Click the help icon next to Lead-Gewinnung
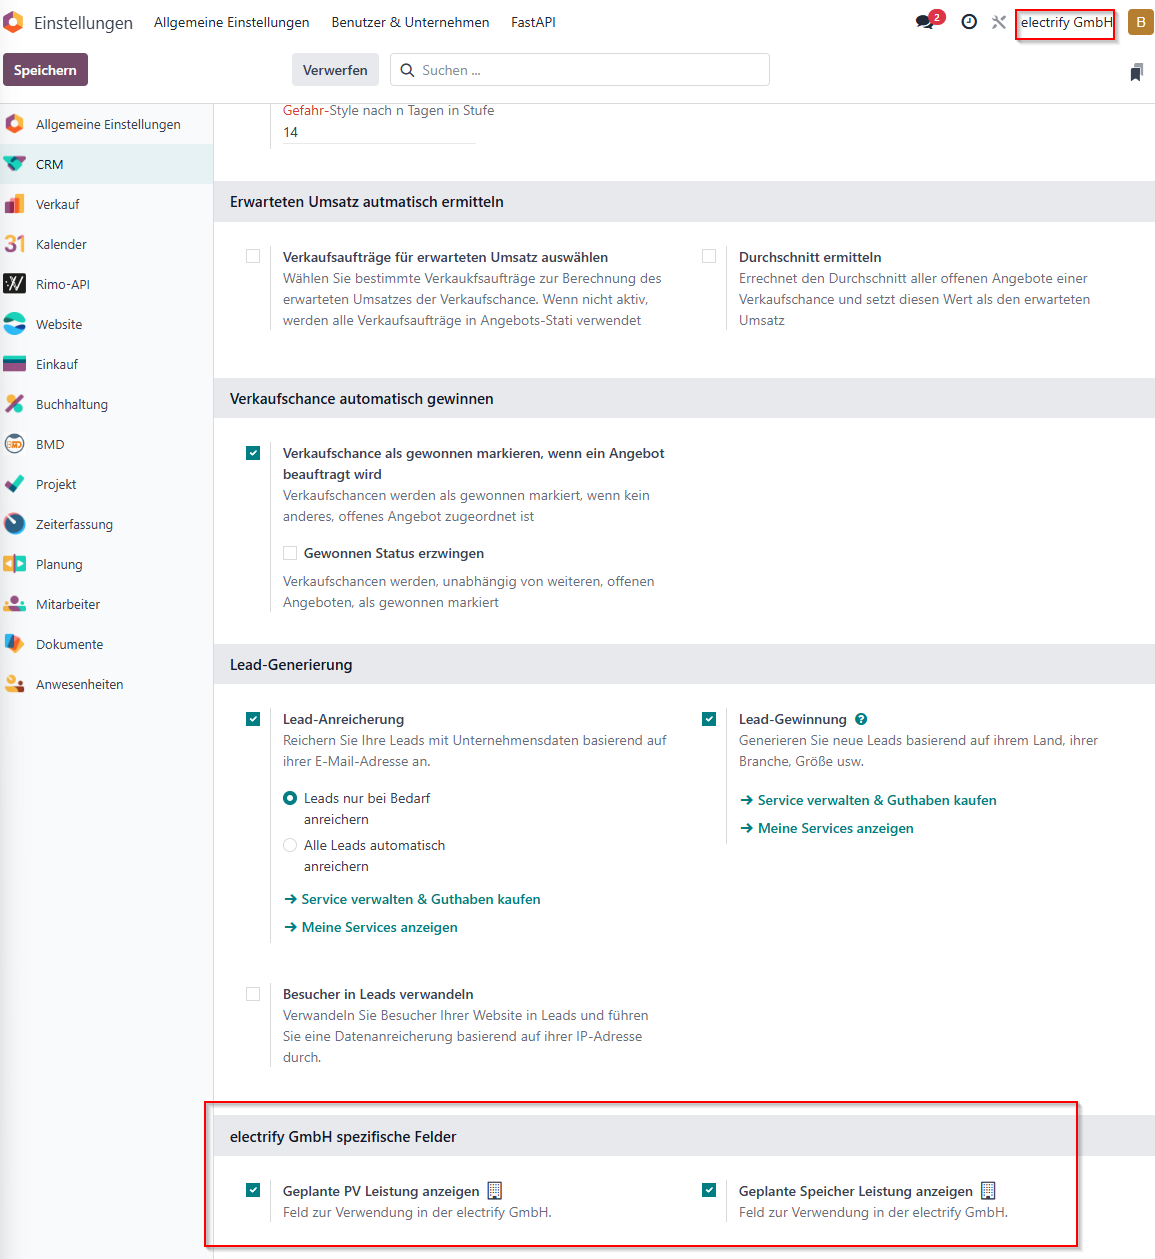The height and width of the screenshot is (1259, 1155). click(x=861, y=719)
